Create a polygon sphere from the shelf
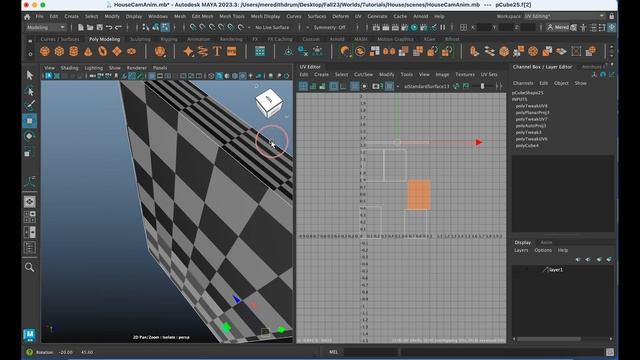The height and width of the screenshot is (360, 640). (45, 51)
